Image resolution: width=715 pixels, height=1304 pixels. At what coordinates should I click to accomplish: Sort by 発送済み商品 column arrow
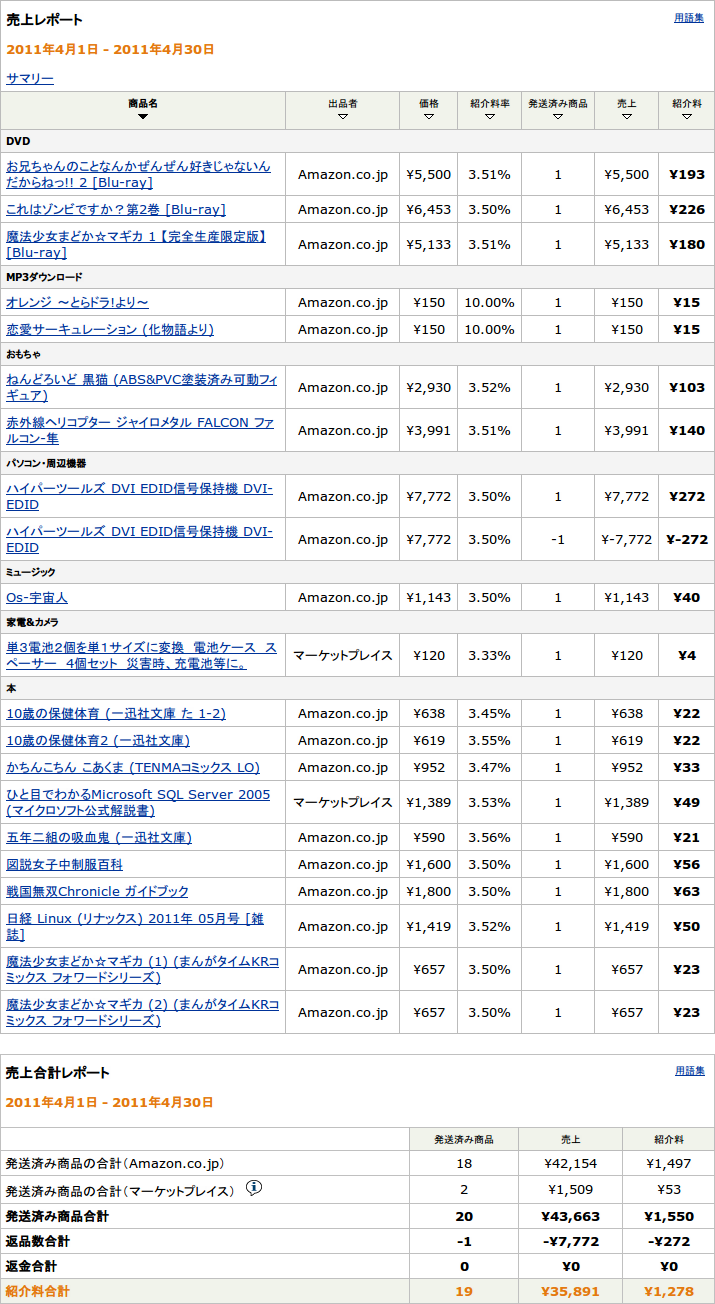tap(558, 117)
